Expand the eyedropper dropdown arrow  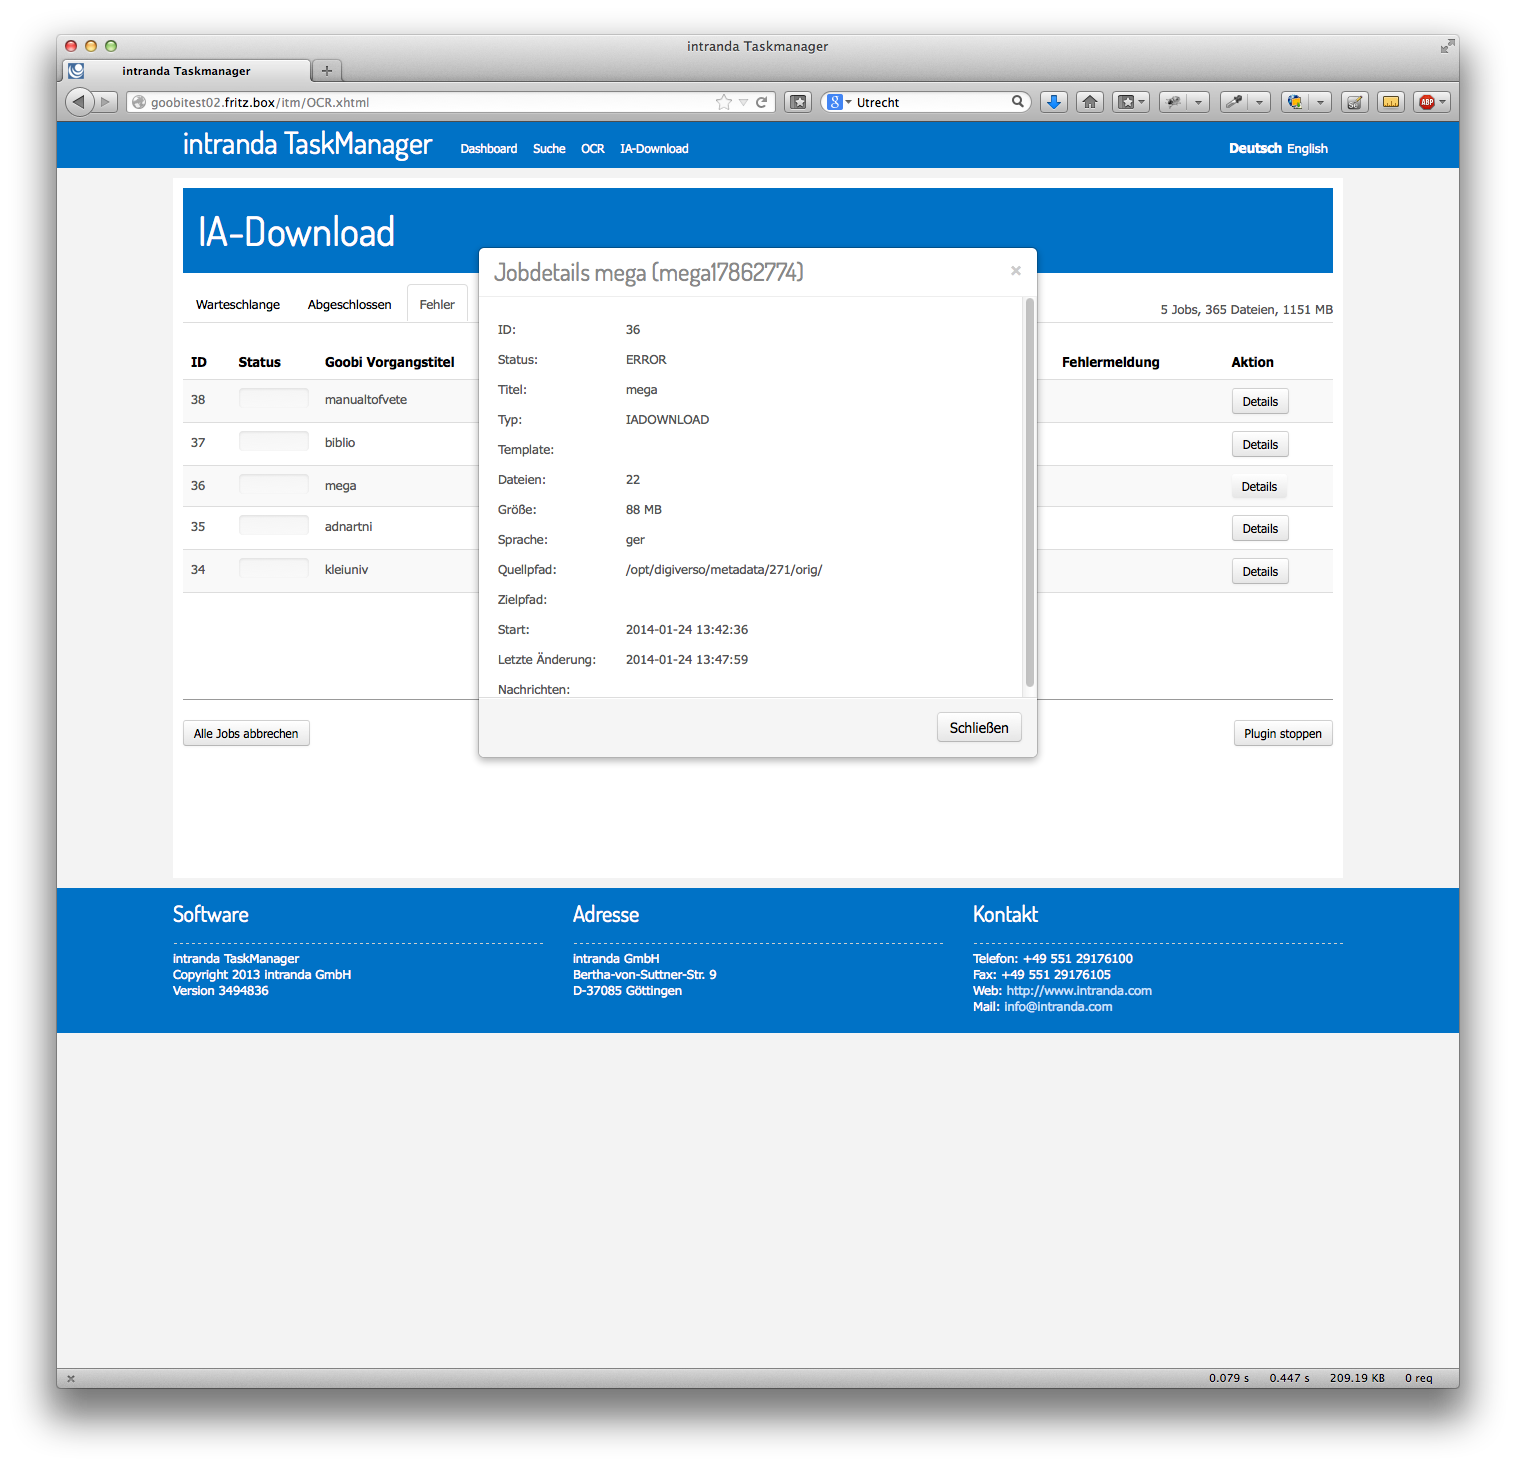pyautogui.click(x=1259, y=102)
